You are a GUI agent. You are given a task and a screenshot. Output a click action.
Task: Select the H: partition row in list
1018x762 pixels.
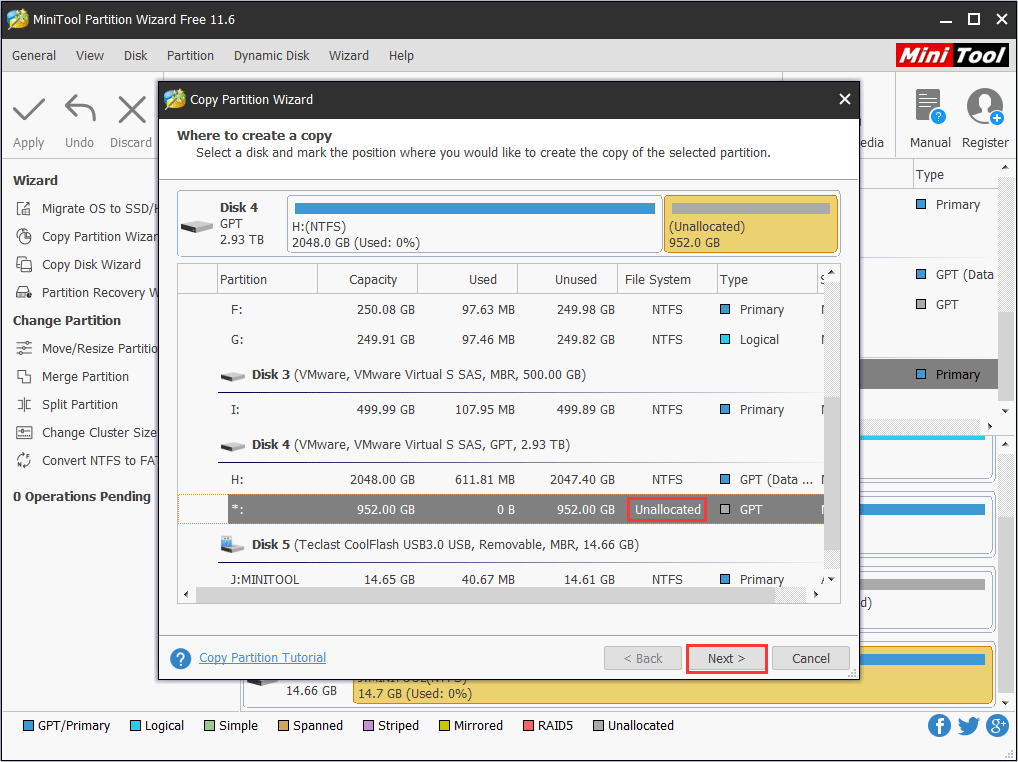click(x=501, y=480)
